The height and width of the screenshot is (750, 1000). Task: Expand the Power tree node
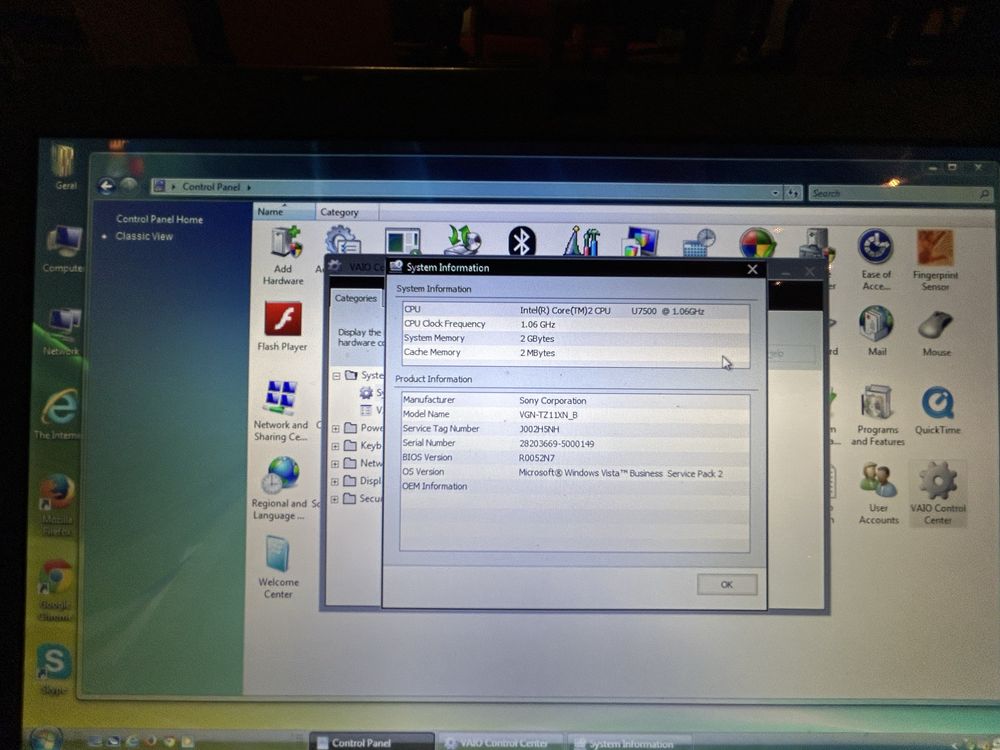[335, 429]
